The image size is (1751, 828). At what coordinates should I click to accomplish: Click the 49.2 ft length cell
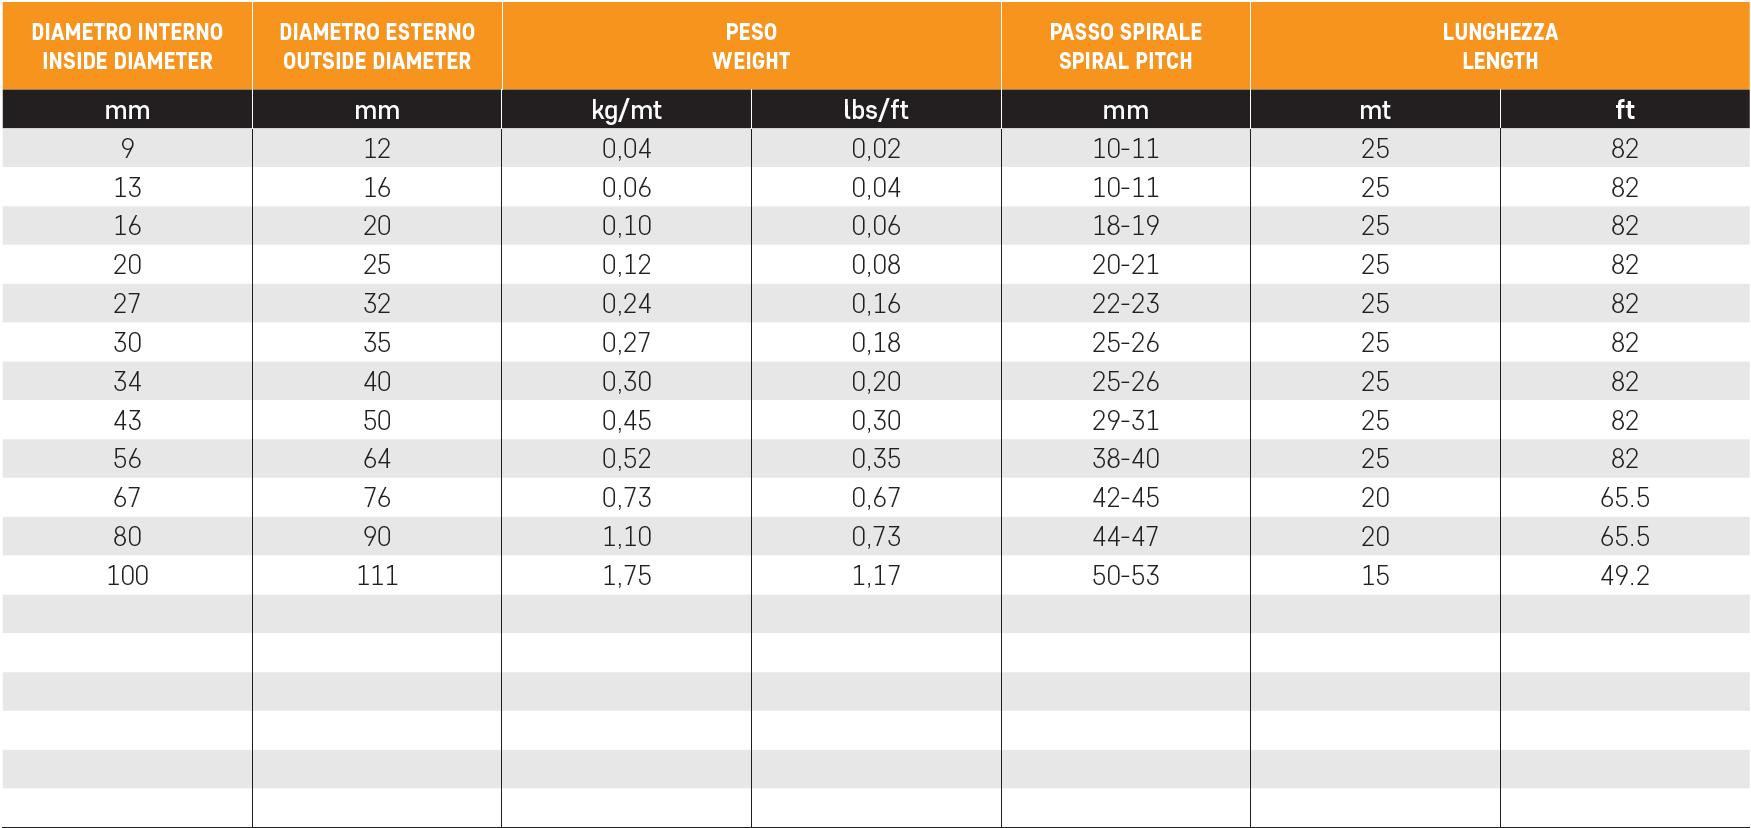pyautogui.click(x=1625, y=576)
